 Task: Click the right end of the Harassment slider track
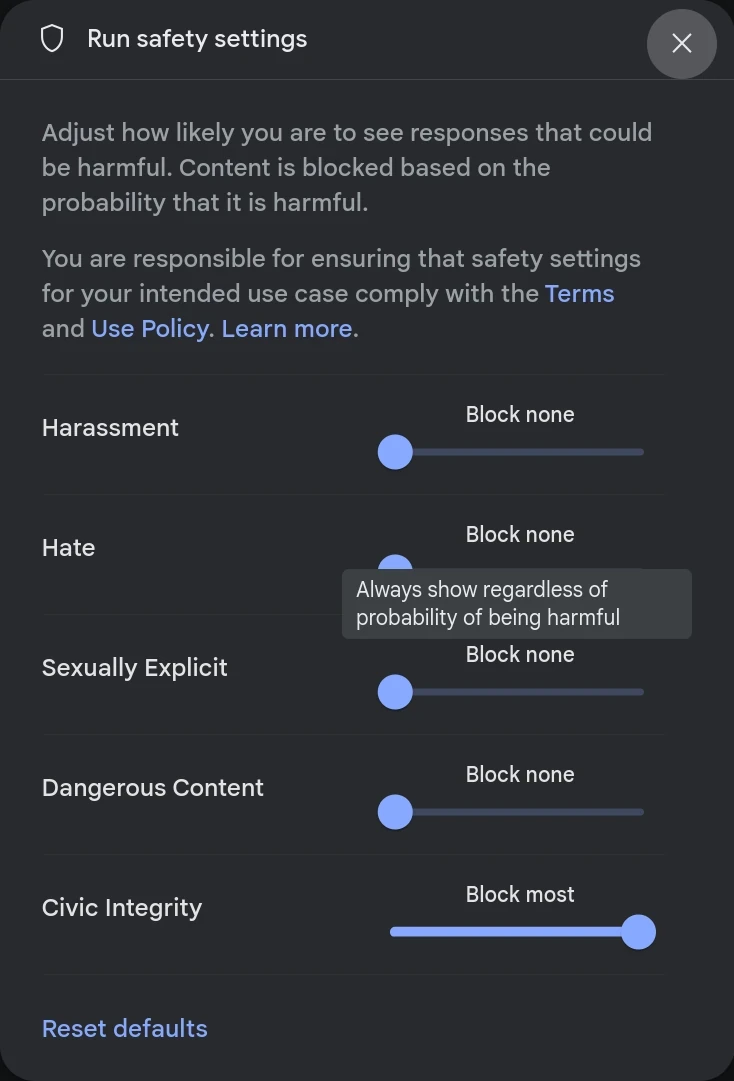(638, 452)
